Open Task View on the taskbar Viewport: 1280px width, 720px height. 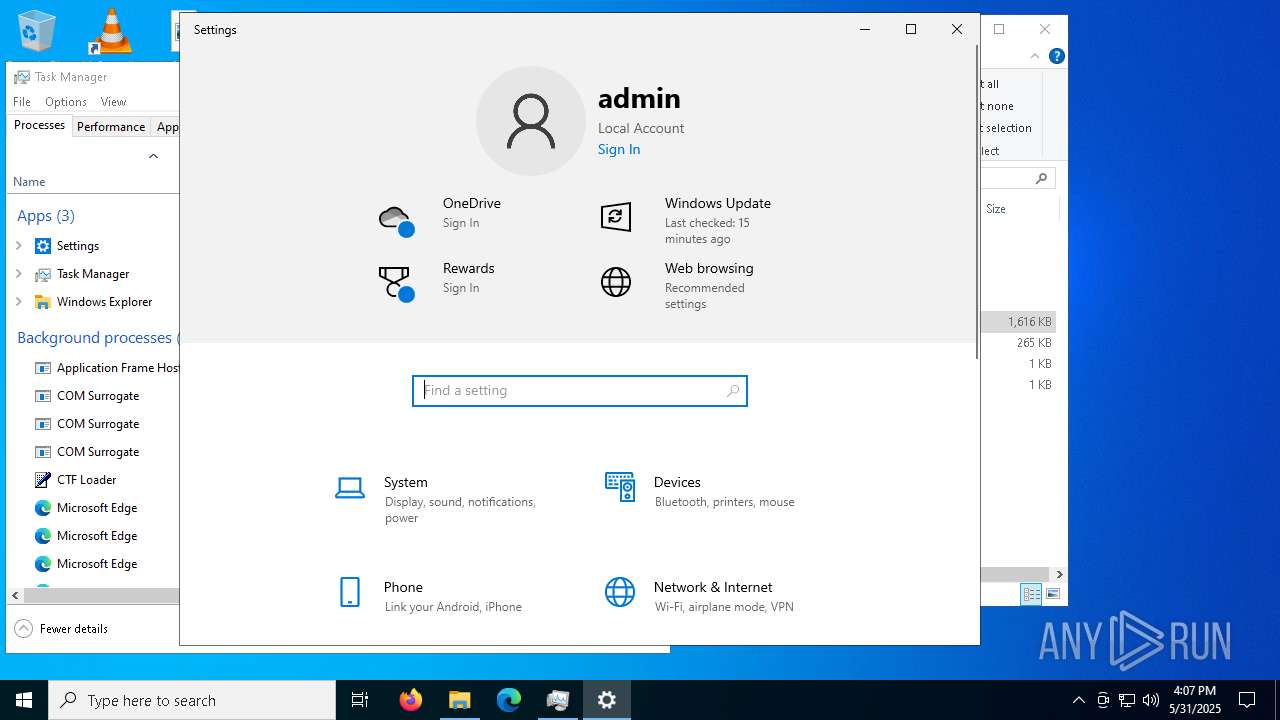point(360,700)
